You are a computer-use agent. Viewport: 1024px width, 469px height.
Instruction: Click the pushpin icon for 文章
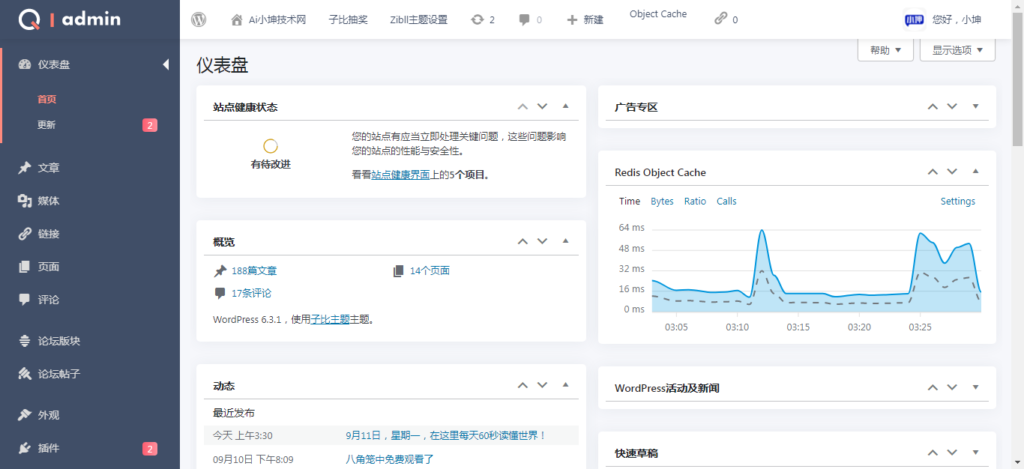point(25,168)
